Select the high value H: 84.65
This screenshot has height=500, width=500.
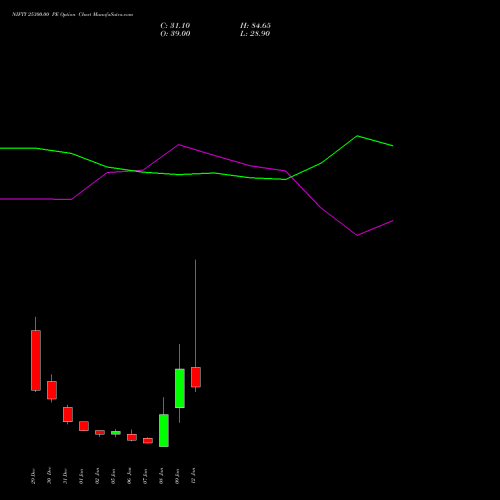[x=255, y=26]
